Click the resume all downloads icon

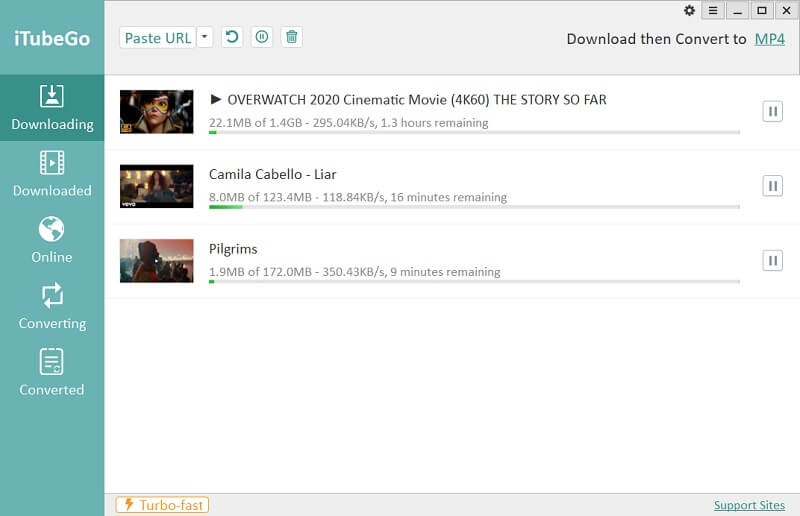click(x=232, y=37)
